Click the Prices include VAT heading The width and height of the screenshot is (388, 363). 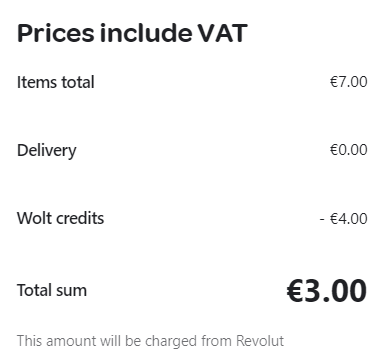(x=132, y=33)
